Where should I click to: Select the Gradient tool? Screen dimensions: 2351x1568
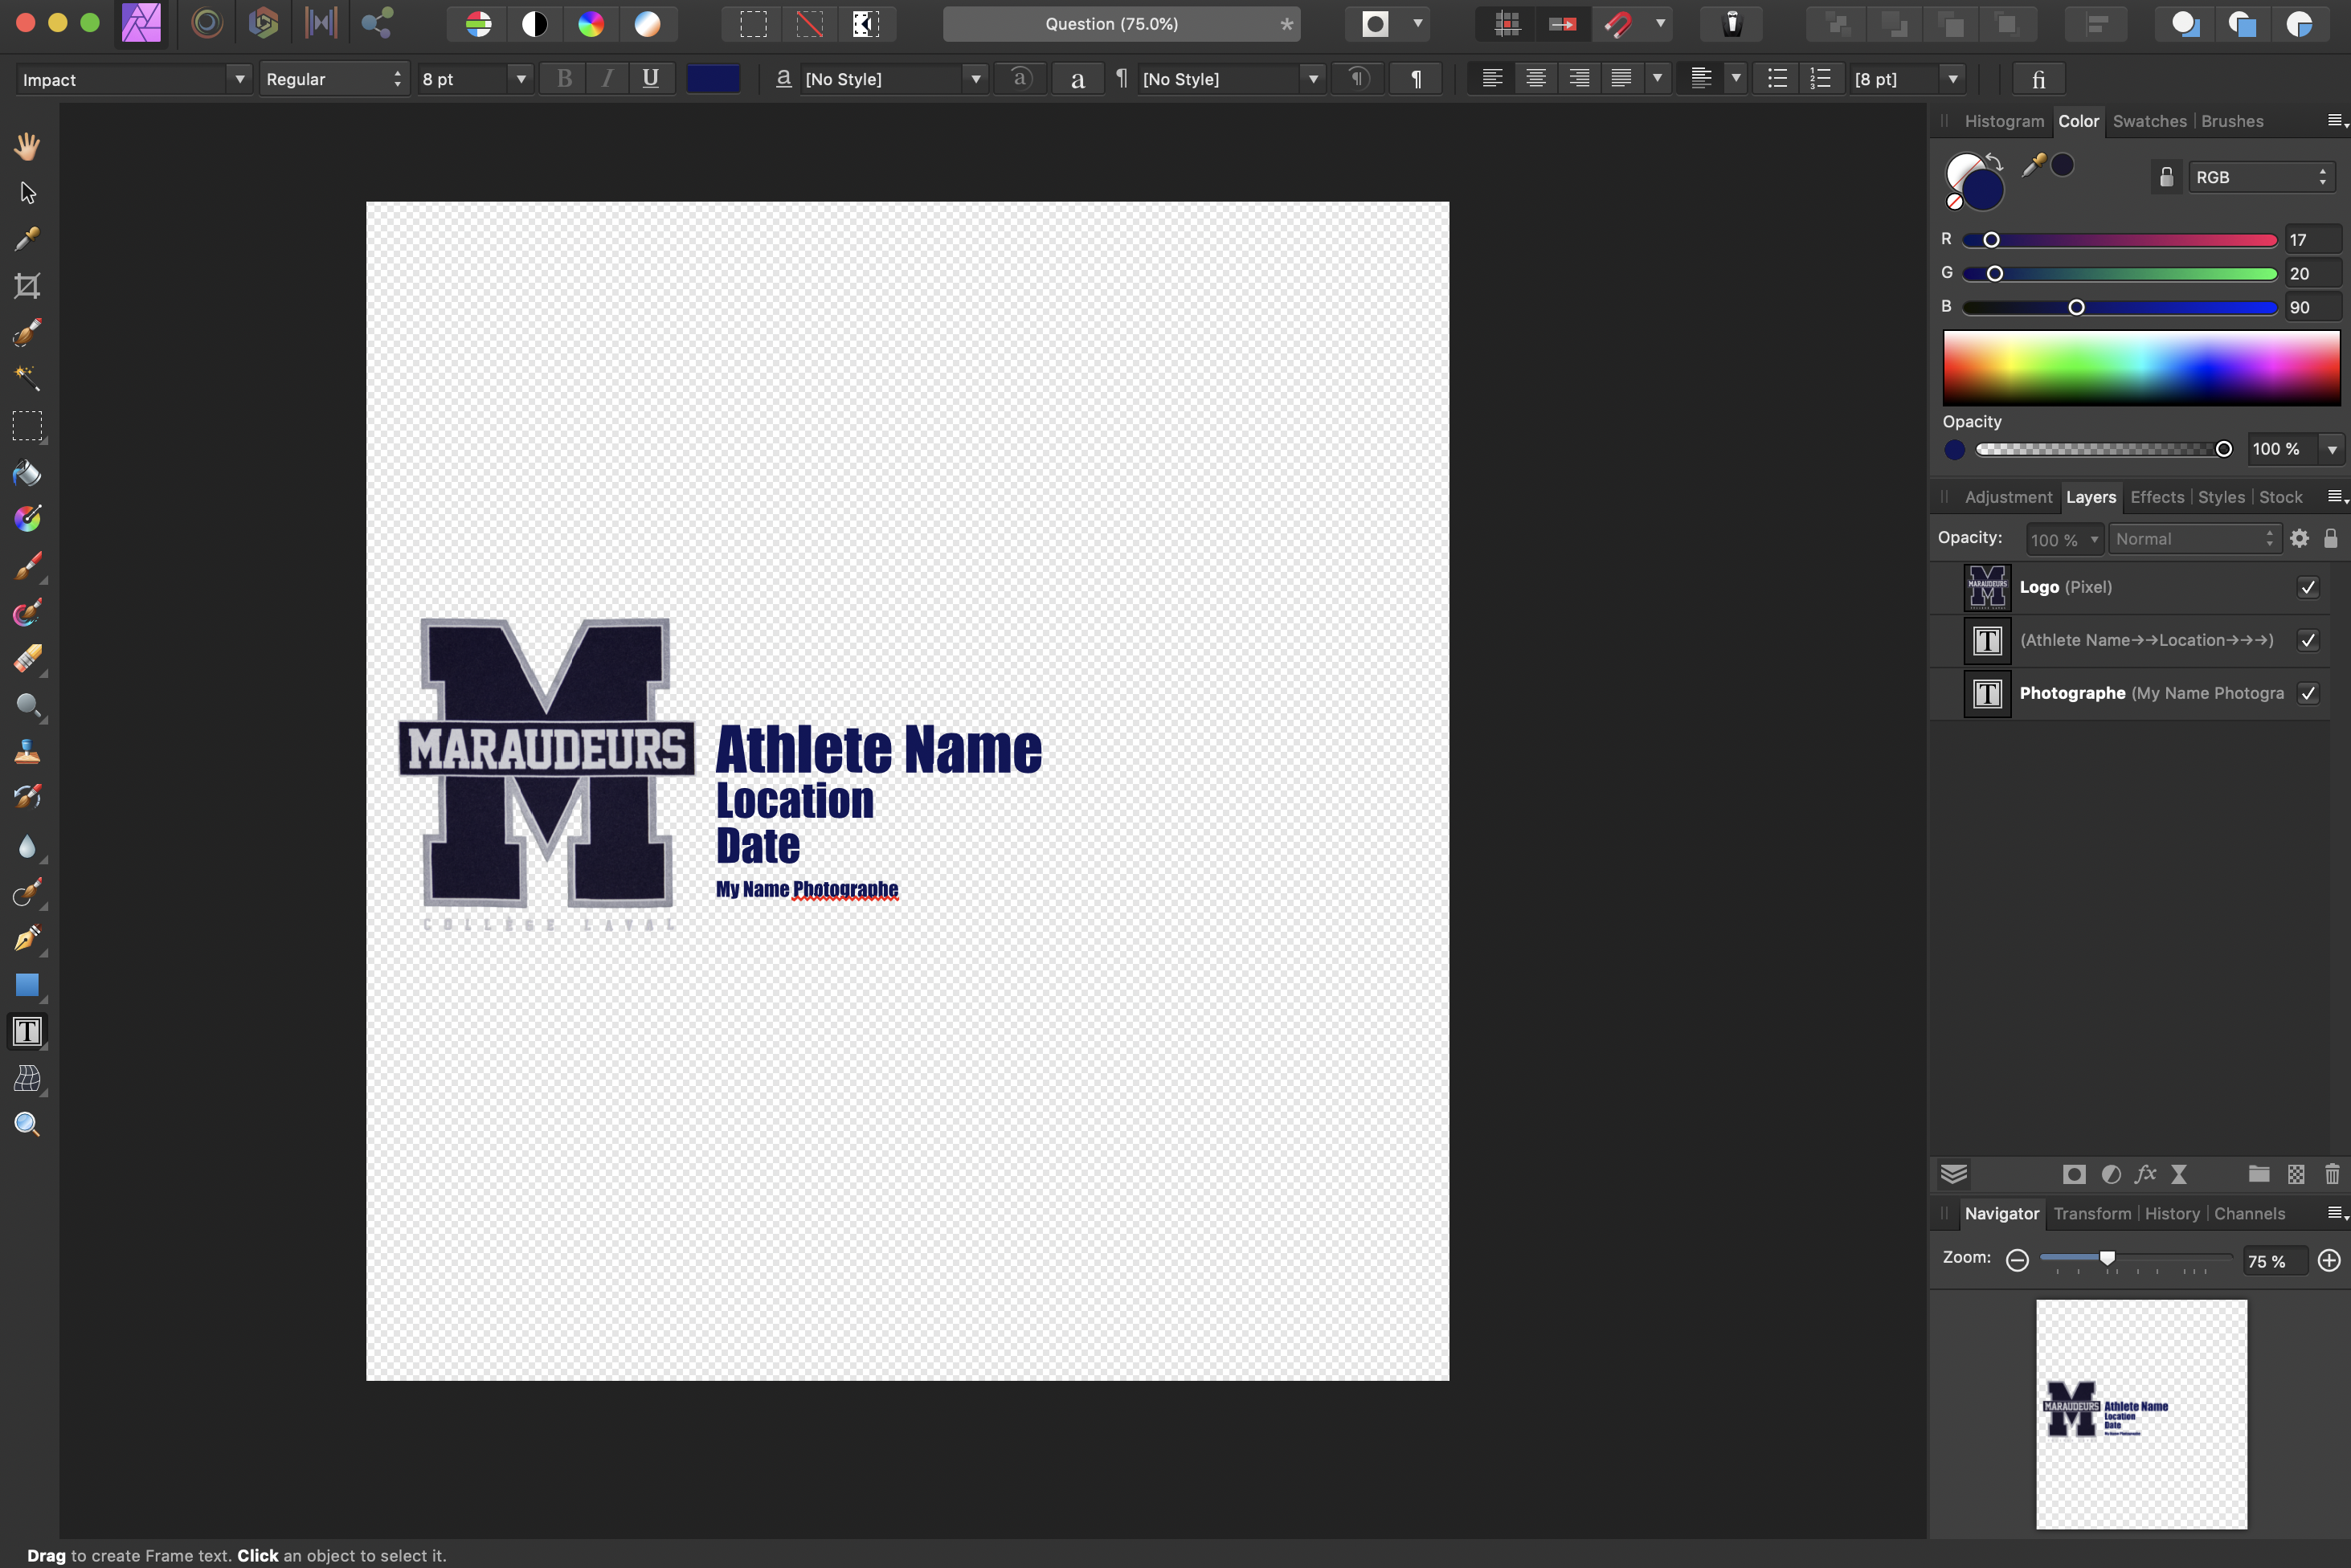click(27, 518)
